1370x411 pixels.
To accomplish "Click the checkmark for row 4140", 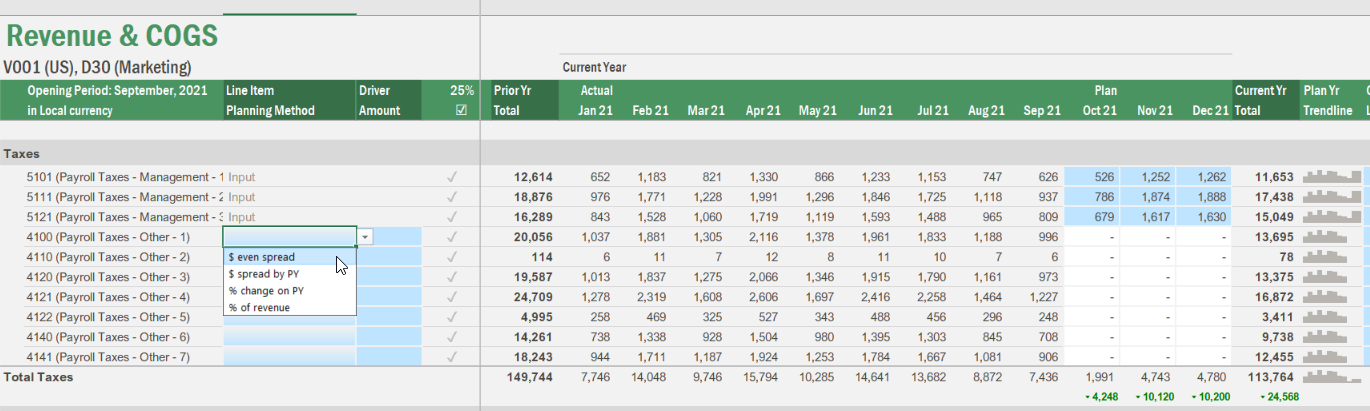I will [452, 337].
